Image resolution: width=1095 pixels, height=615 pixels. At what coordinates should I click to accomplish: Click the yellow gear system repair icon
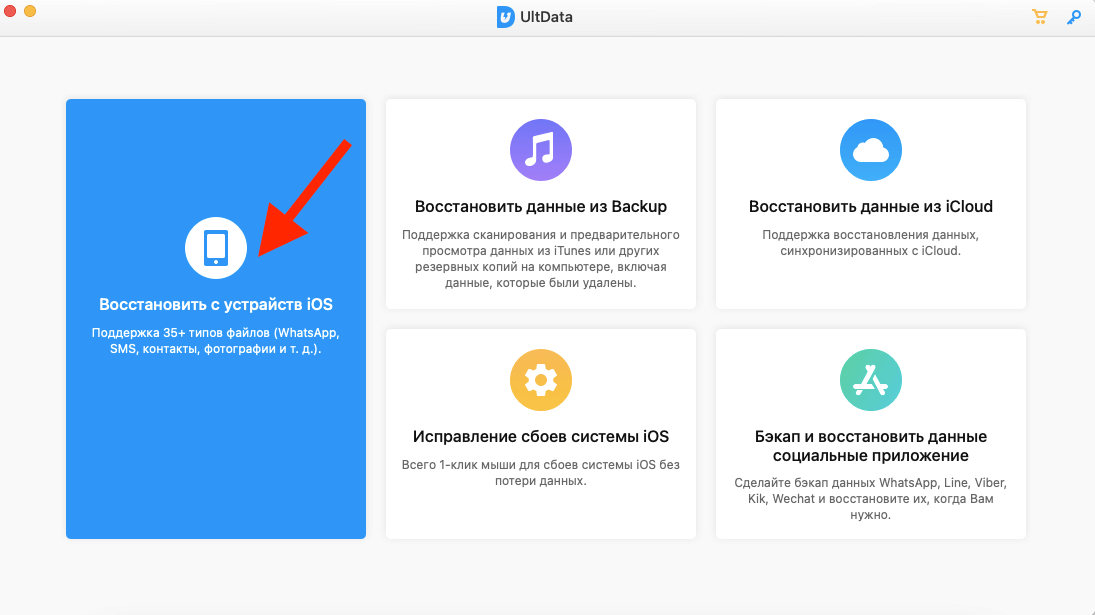click(x=541, y=380)
